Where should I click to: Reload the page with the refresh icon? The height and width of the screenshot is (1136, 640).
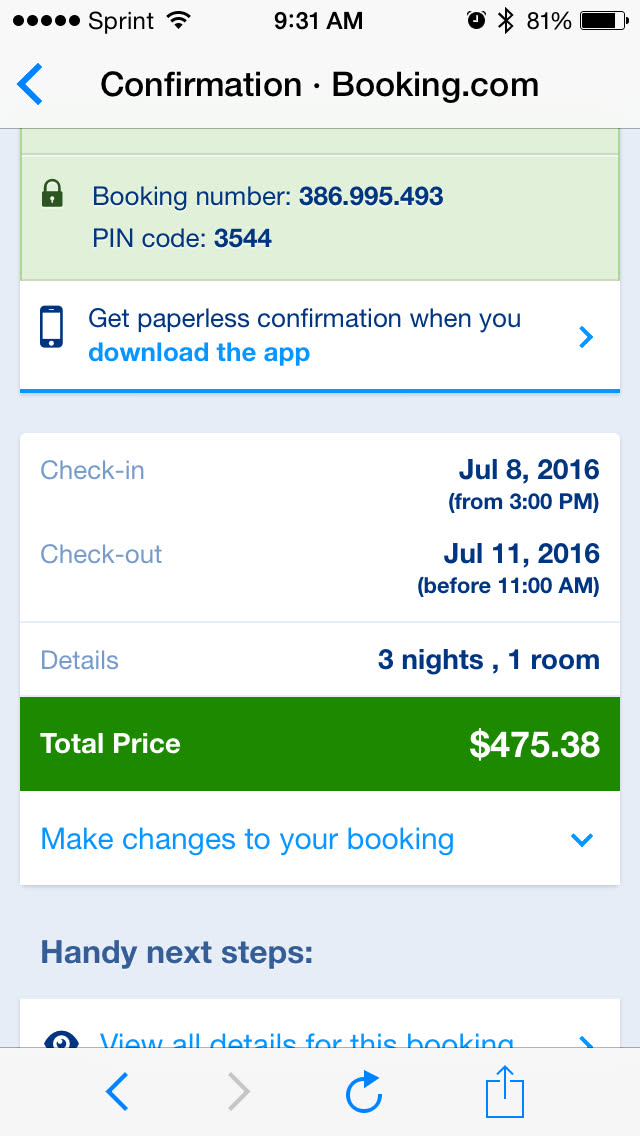point(364,1092)
